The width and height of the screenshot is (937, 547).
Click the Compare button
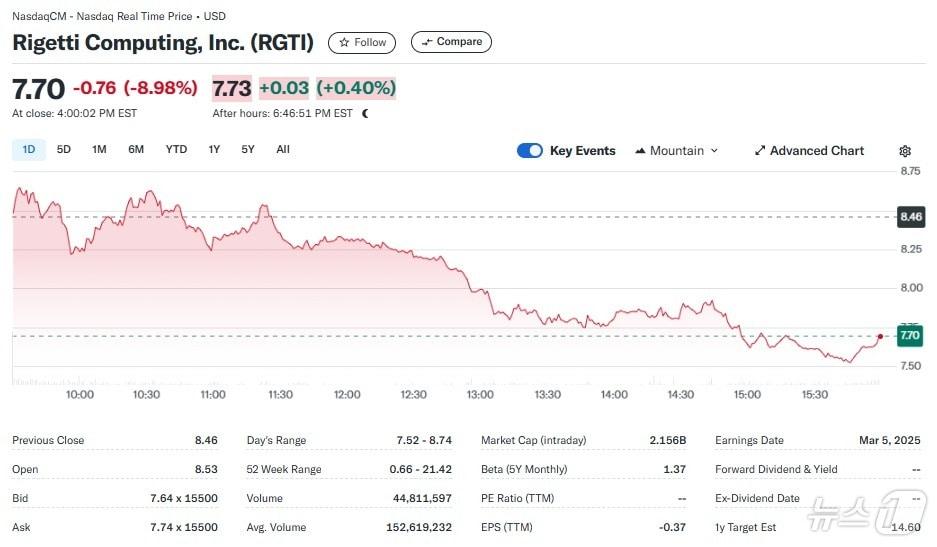click(451, 42)
